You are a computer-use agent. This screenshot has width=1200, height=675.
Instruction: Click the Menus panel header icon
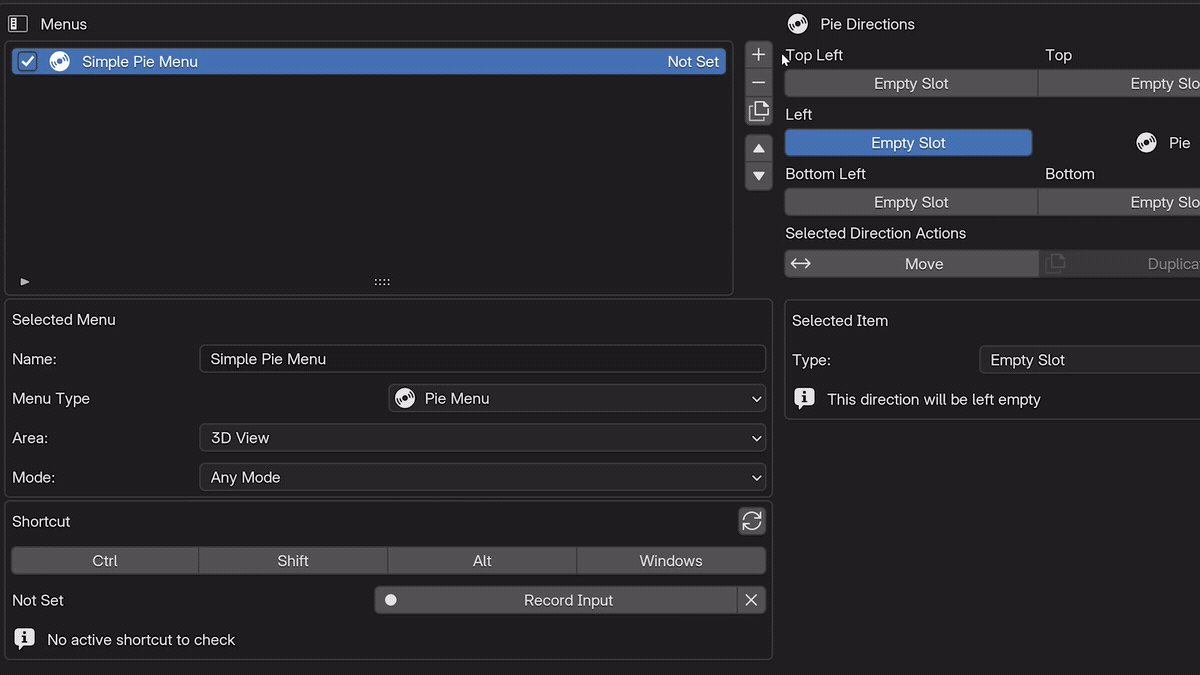[17, 24]
